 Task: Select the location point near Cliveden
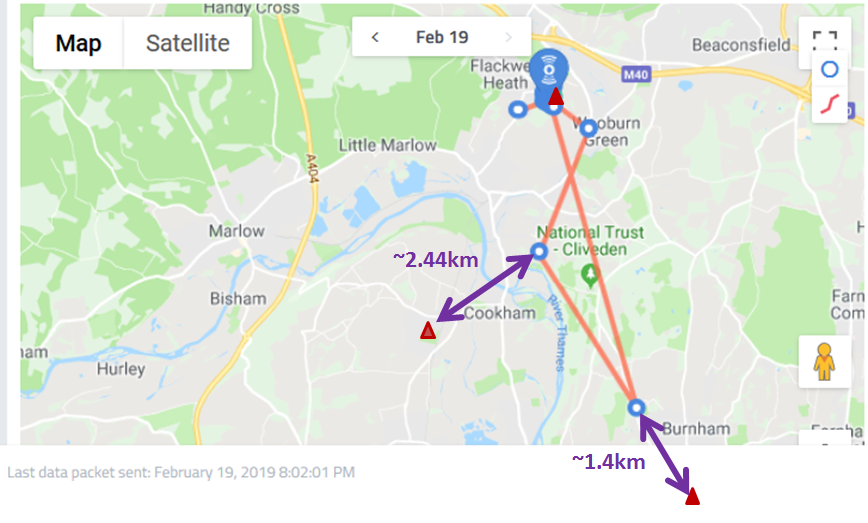click(x=539, y=251)
